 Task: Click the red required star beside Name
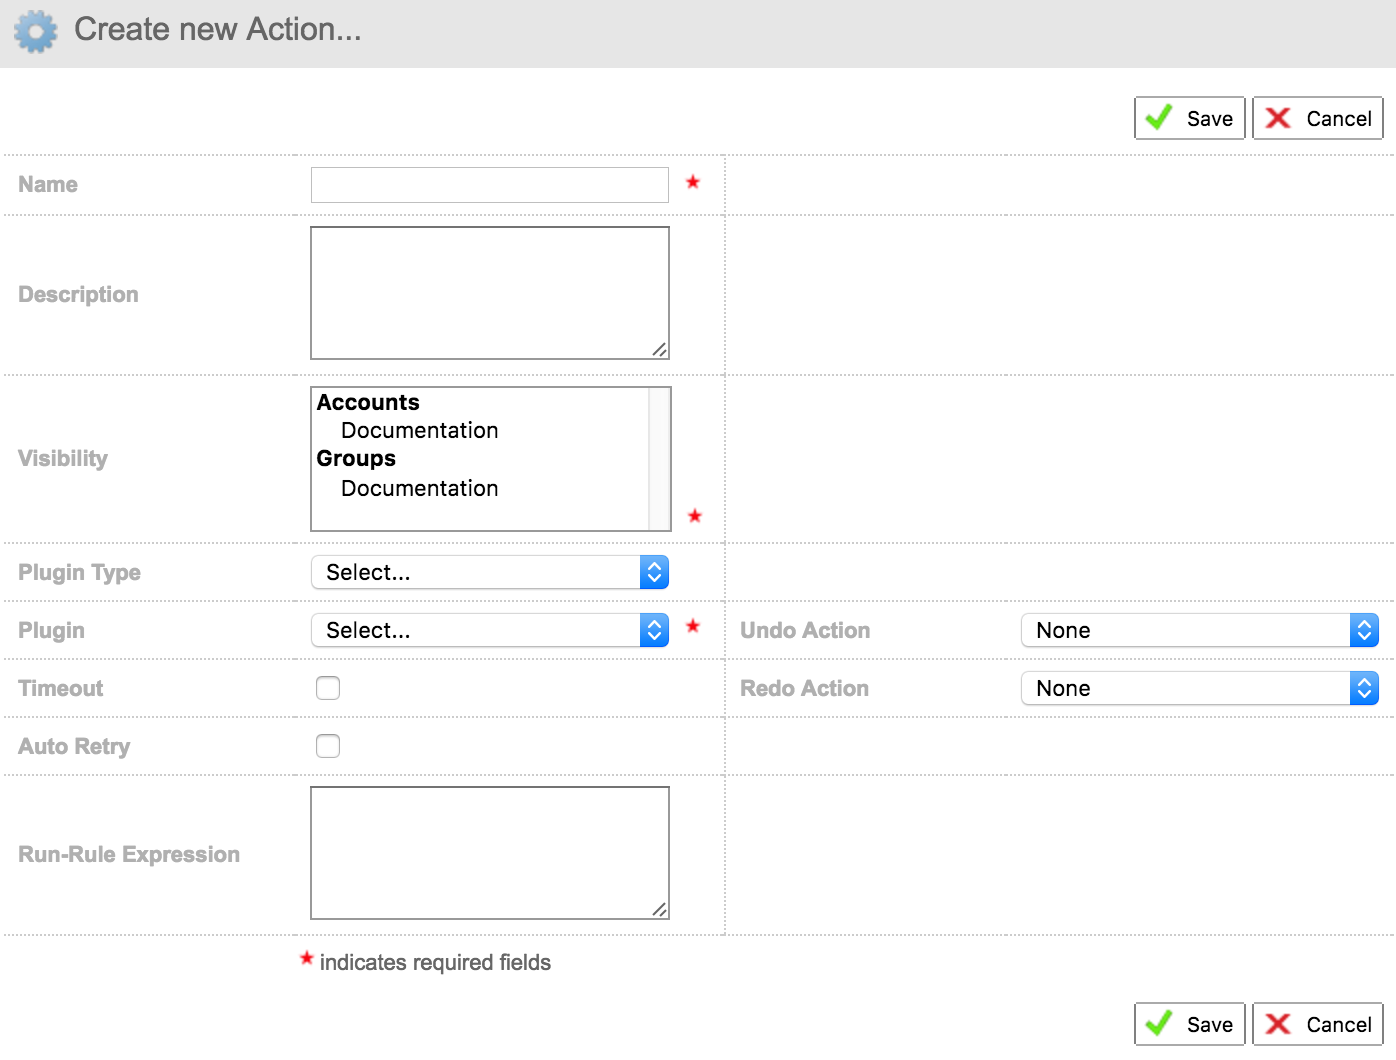tap(693, 182)
